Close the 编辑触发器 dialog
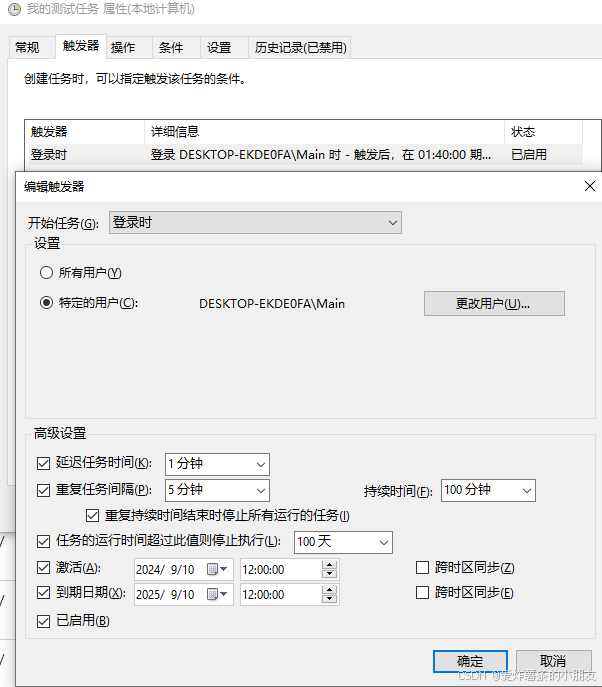The height and width of the screenshot is (687, 602). 590,186
